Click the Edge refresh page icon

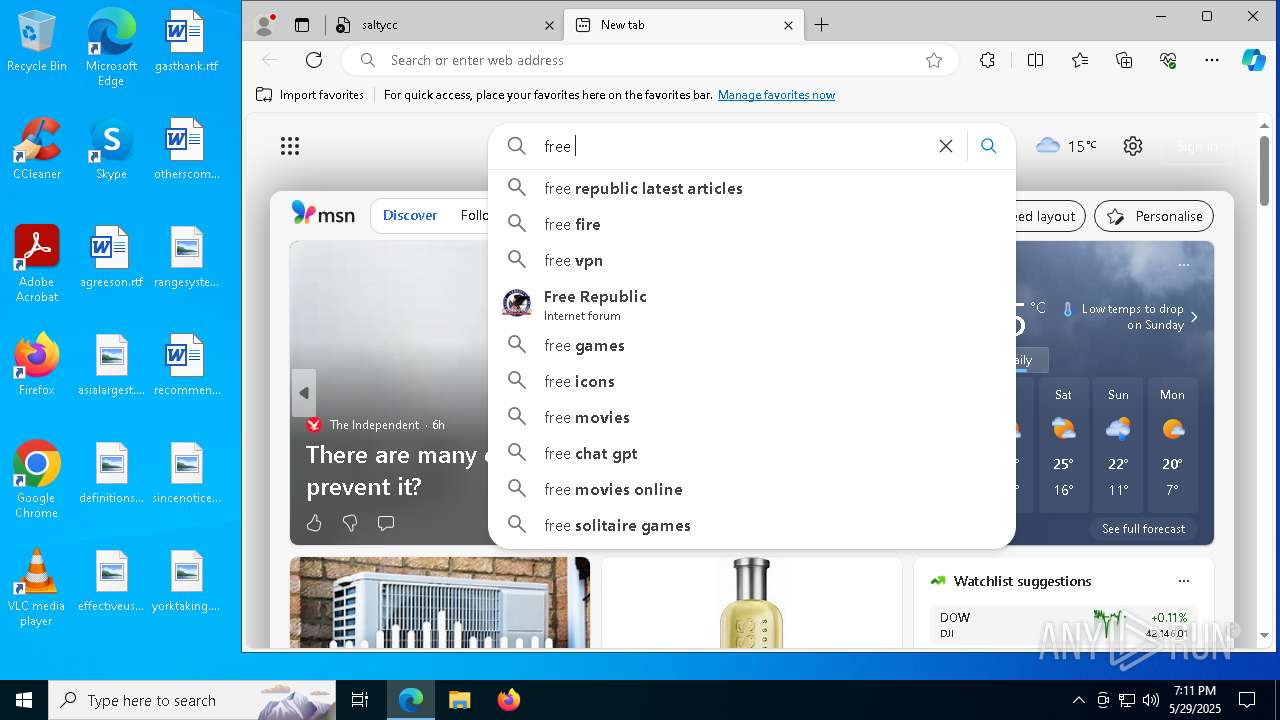314,60
